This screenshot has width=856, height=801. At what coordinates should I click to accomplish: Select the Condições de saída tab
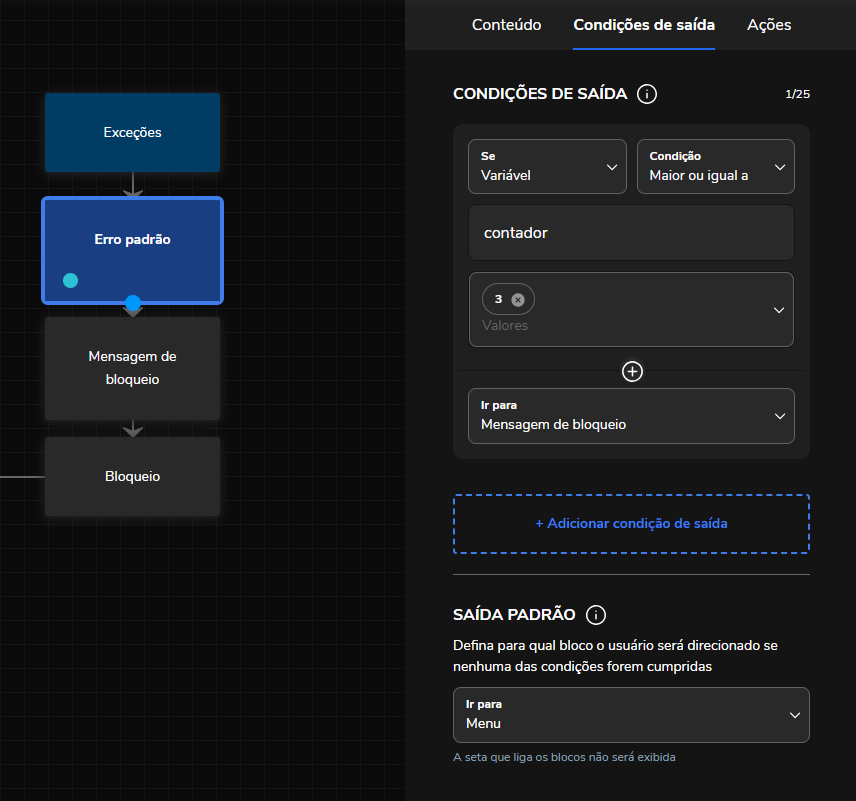point(644,25)
